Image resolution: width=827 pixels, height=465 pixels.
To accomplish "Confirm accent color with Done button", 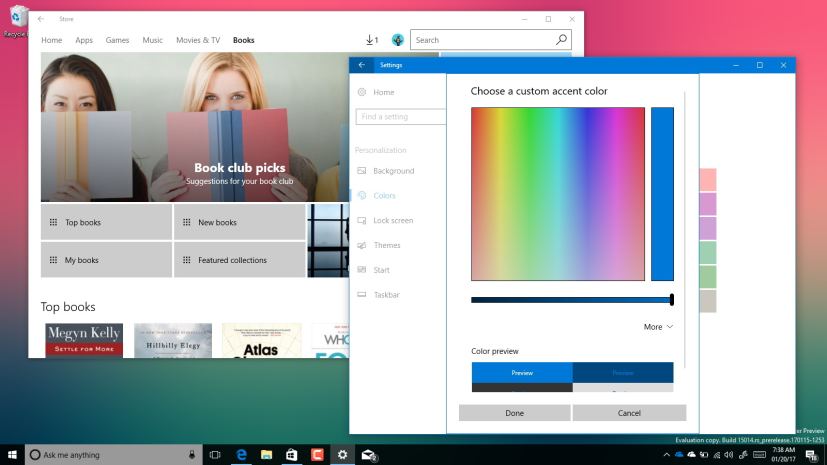I will tap(514, 413).
